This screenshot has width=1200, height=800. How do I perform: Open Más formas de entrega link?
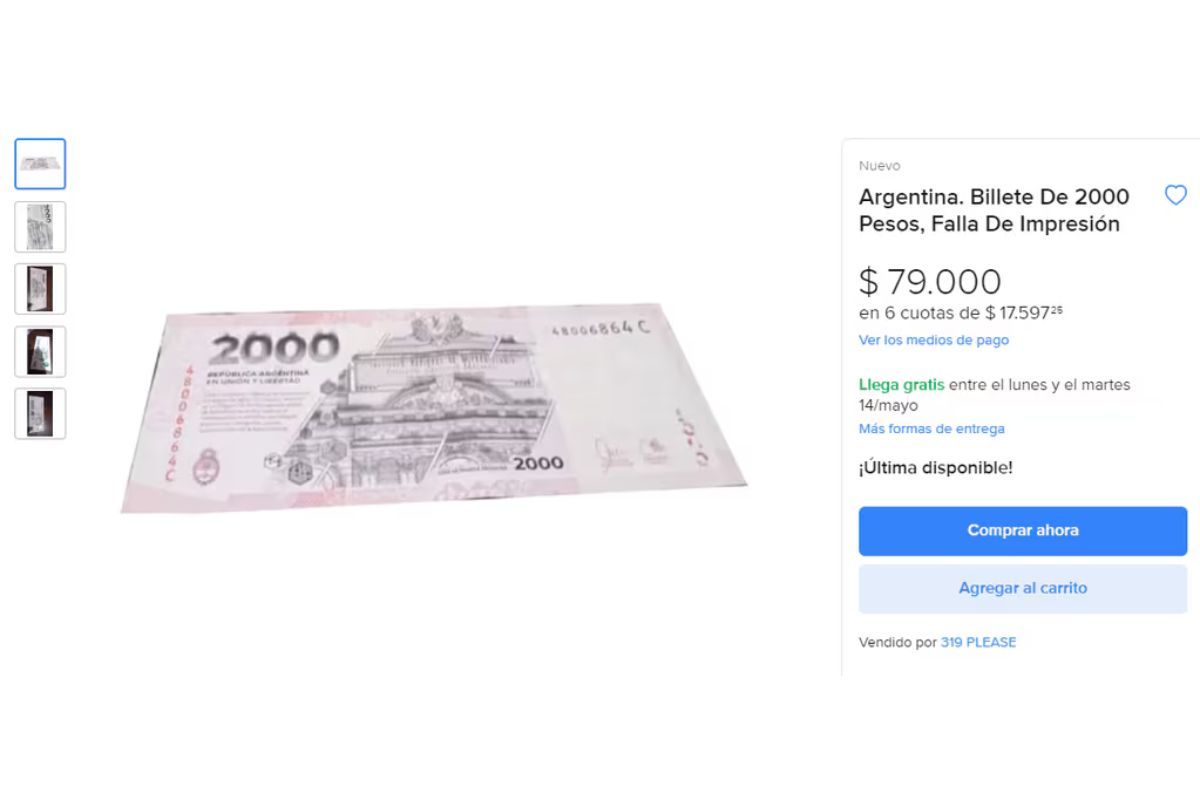point(932,429)
